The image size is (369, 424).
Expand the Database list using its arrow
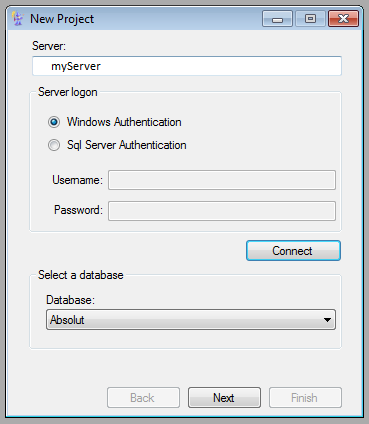pos(327,320)
